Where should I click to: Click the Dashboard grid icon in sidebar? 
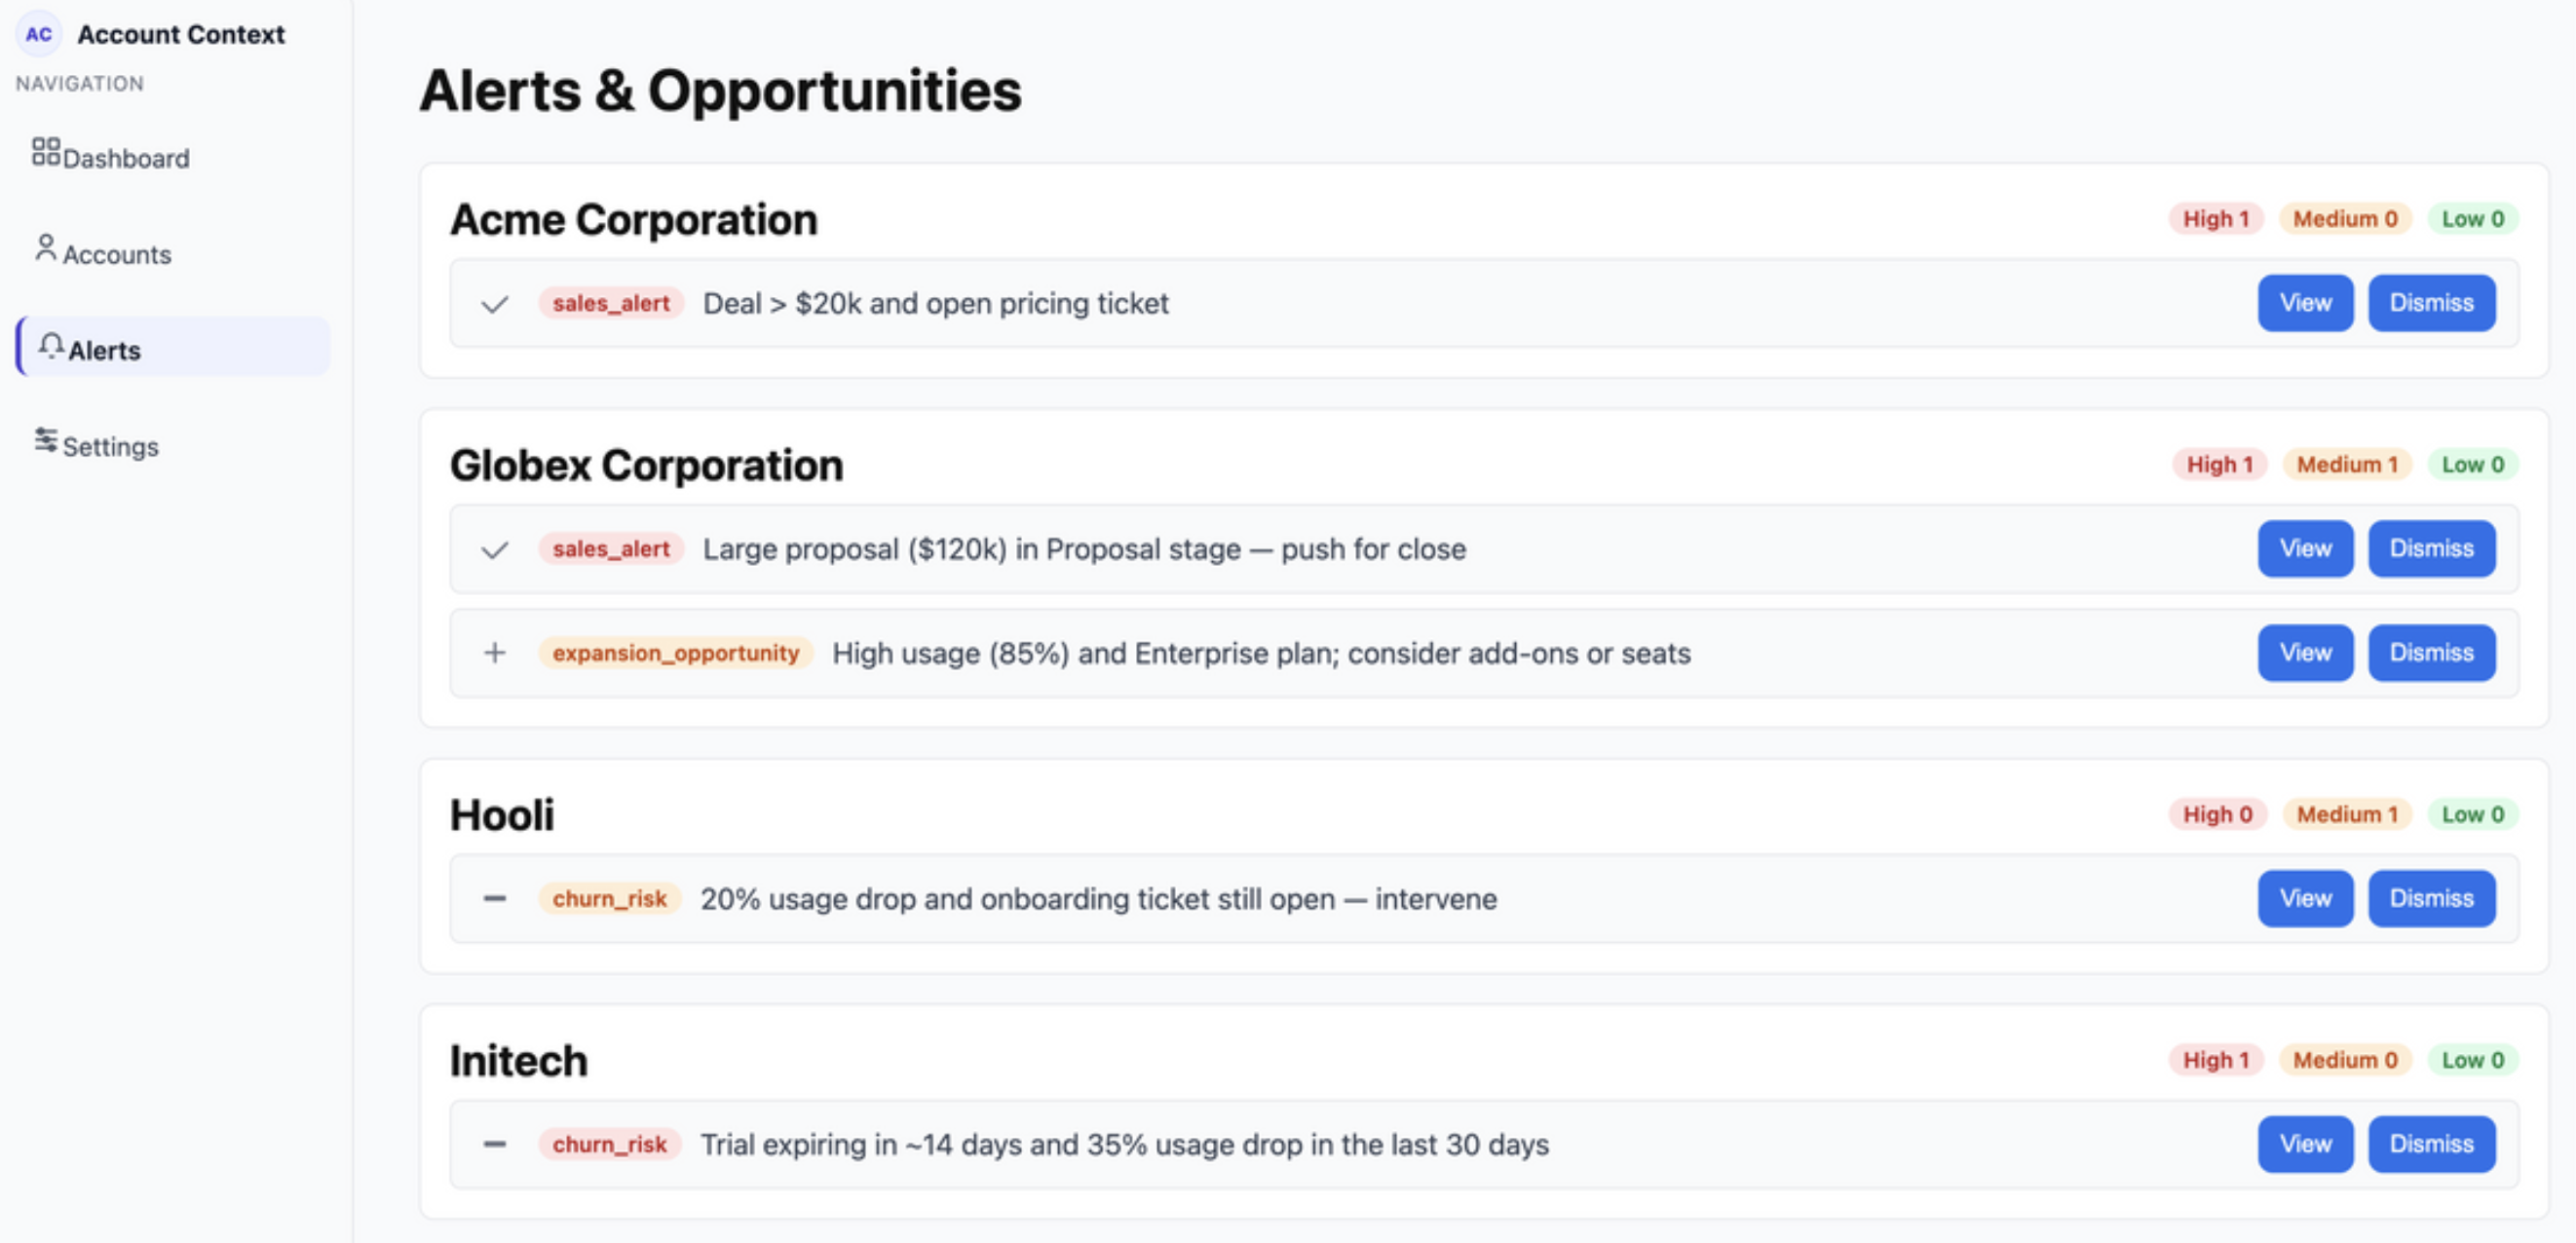click(46, 152)
